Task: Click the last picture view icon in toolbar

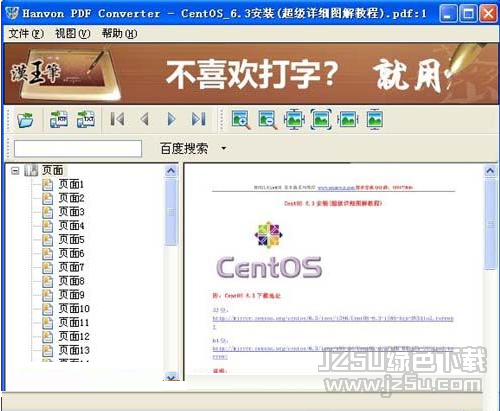Action: (x=375, y=119)
